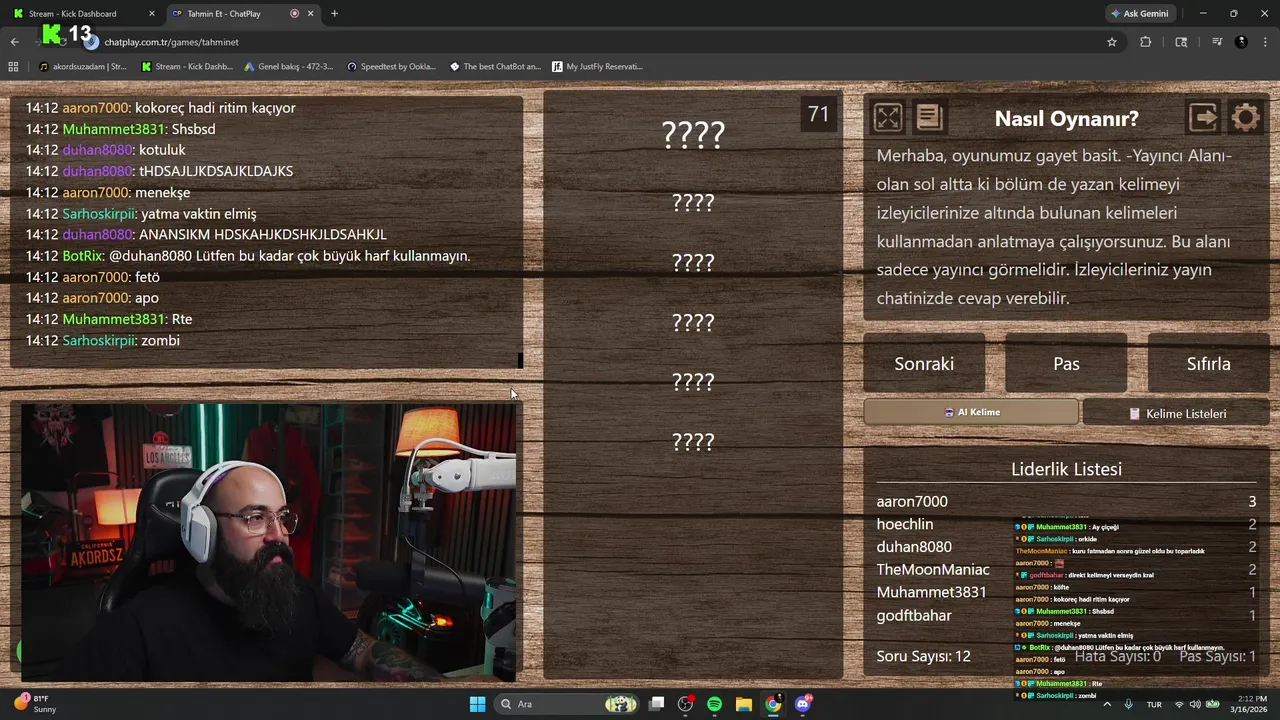Click the Liderlik Listesi heading

click(1066, 469)
